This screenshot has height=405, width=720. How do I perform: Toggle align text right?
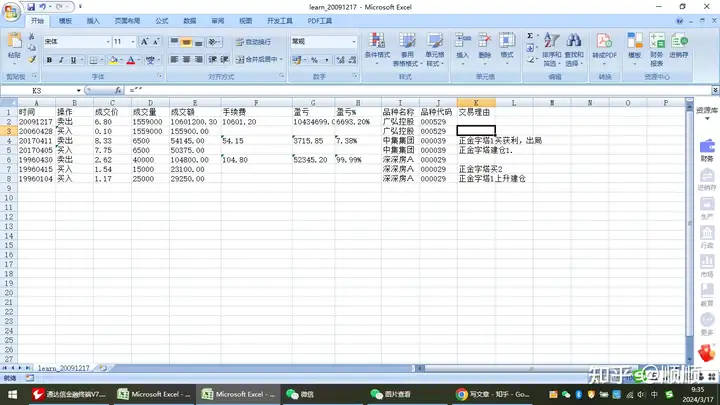point(198,60)
